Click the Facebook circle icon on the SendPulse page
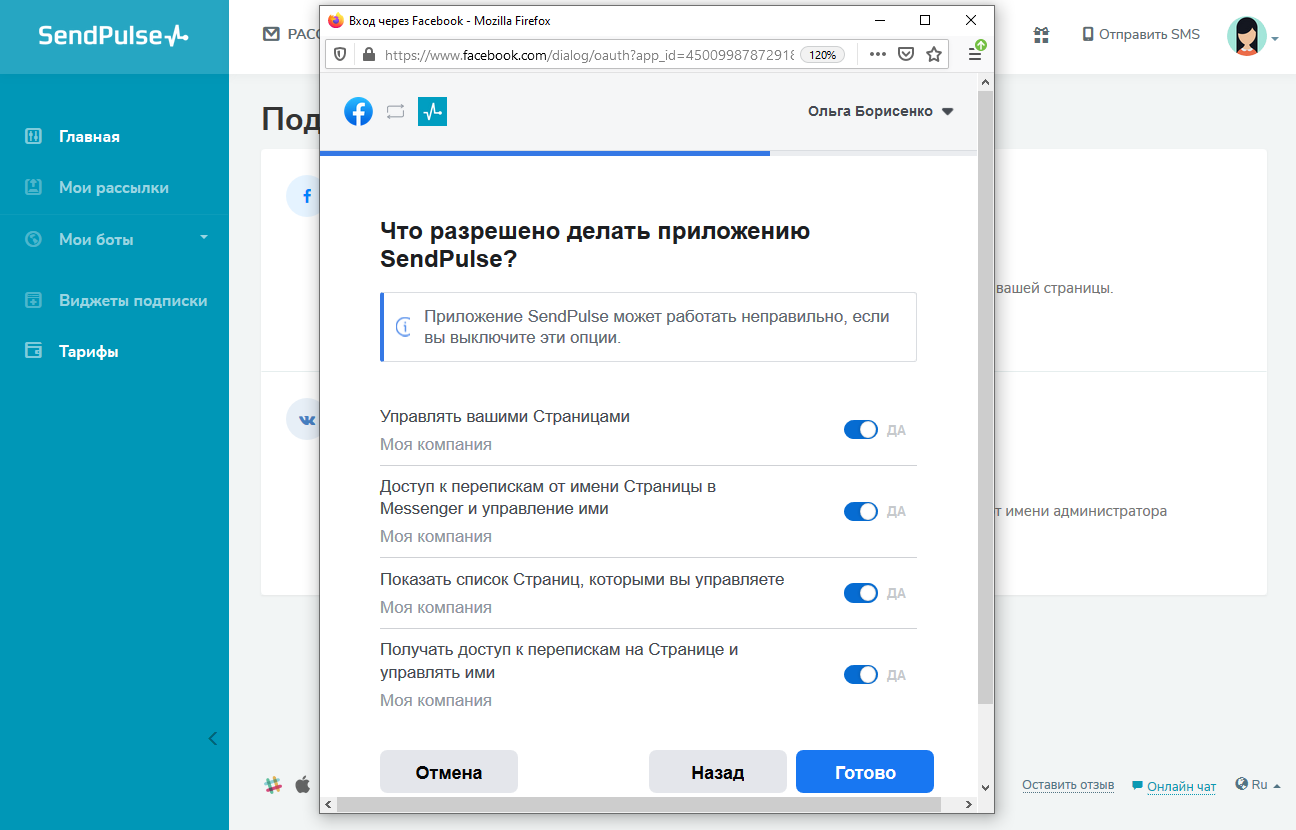The width and height of the screenshot is (1296, 830). (305, 196)
